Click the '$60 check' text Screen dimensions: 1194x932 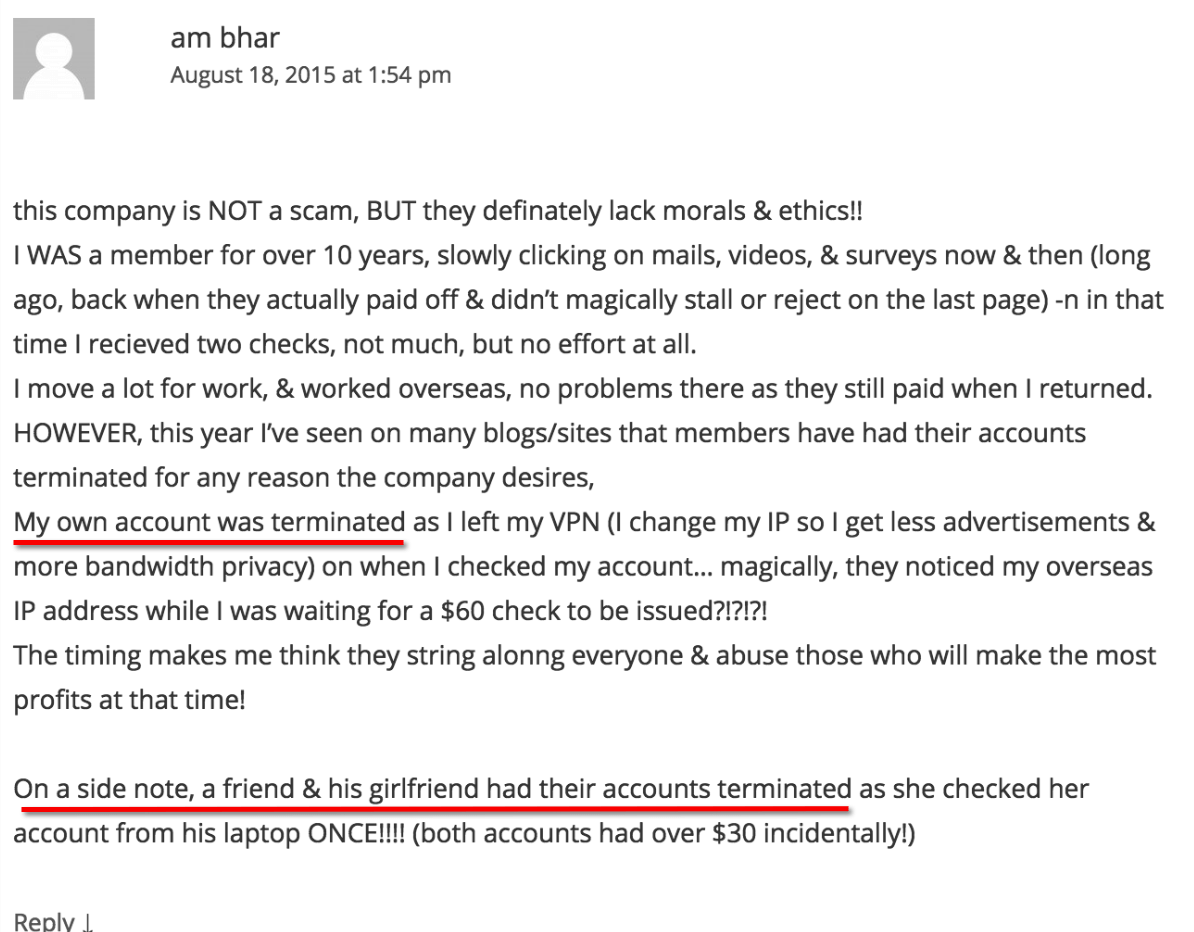(493, 611)
